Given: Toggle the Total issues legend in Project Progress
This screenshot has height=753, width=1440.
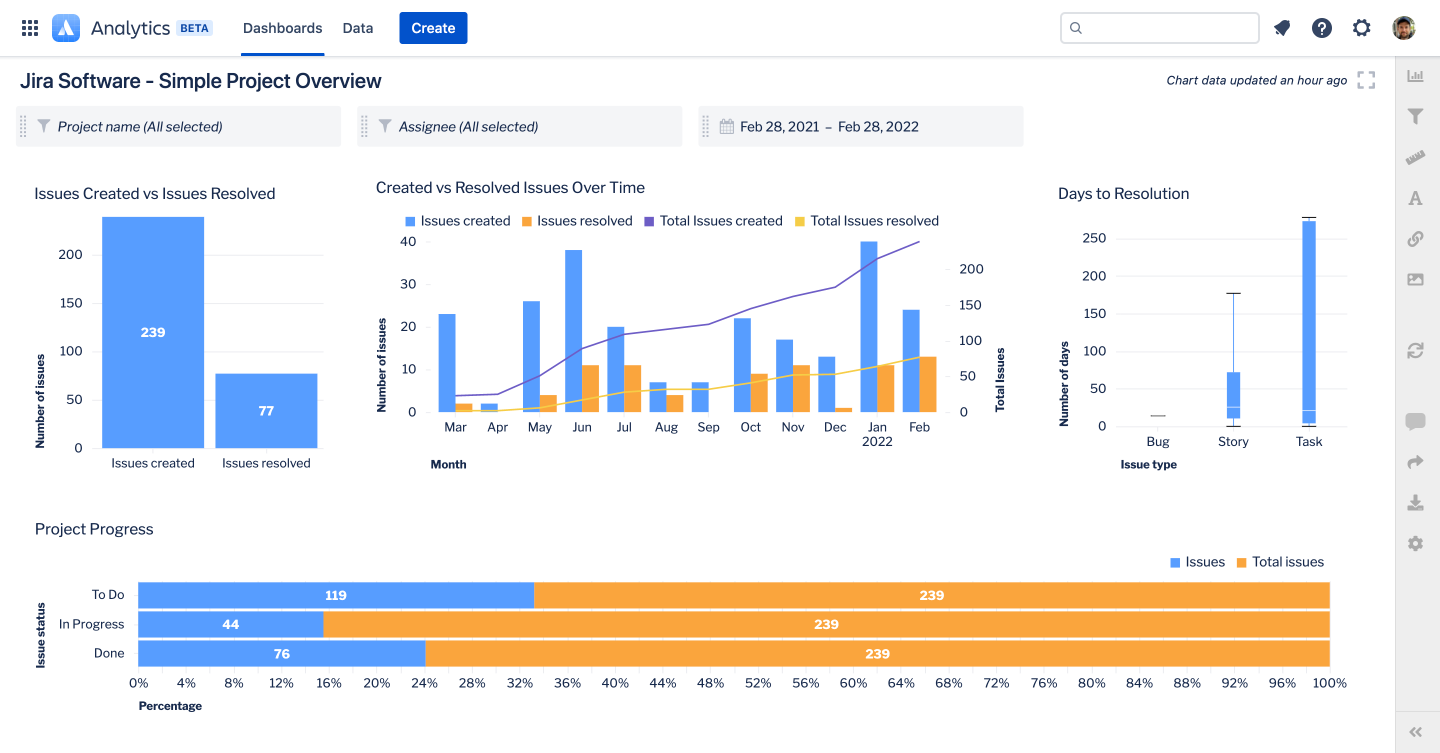Looking at the screenshot, I should [x=1281, y=561].
